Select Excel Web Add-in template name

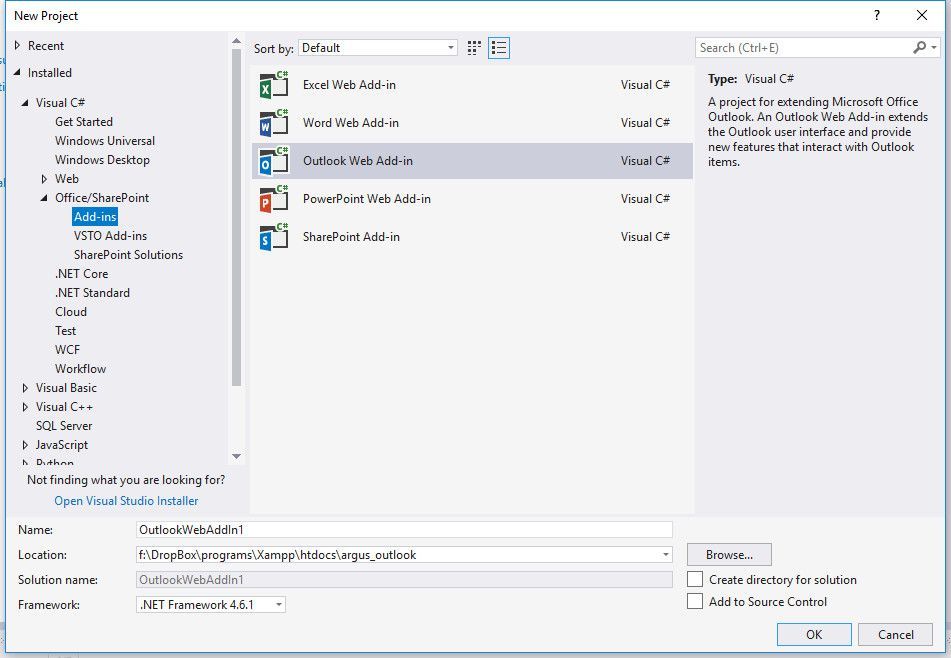349,85
